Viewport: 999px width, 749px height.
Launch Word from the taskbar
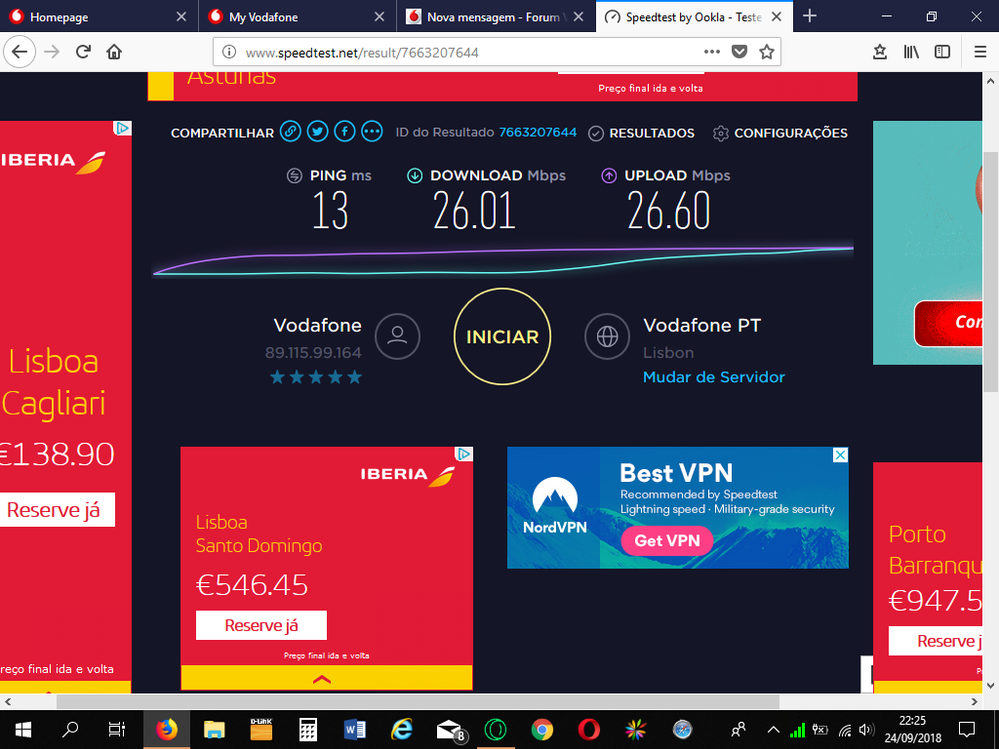pyautogui.click(x=354, y=729)
